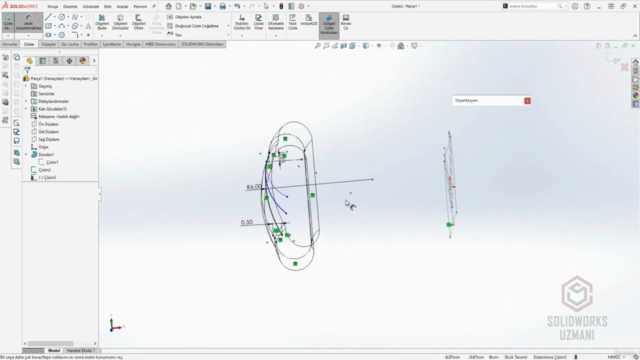640x360 pixels.
Task: Click the Print icon
Action: coord(222,6)
